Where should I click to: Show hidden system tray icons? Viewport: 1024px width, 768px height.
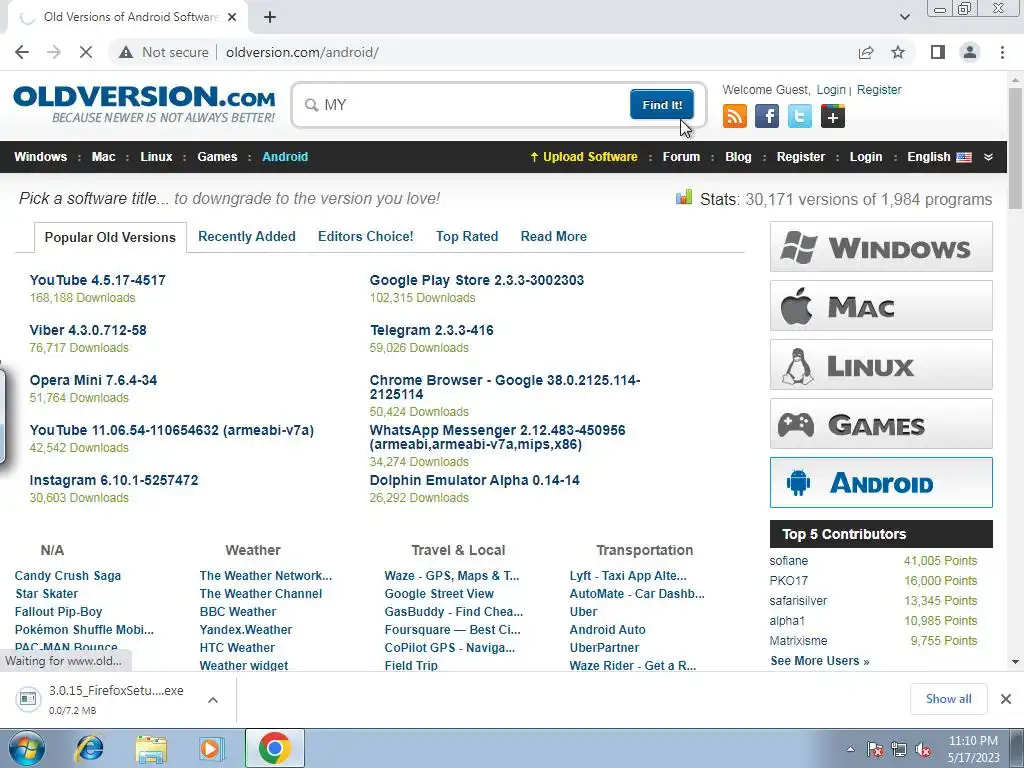[x=850, y=750]
